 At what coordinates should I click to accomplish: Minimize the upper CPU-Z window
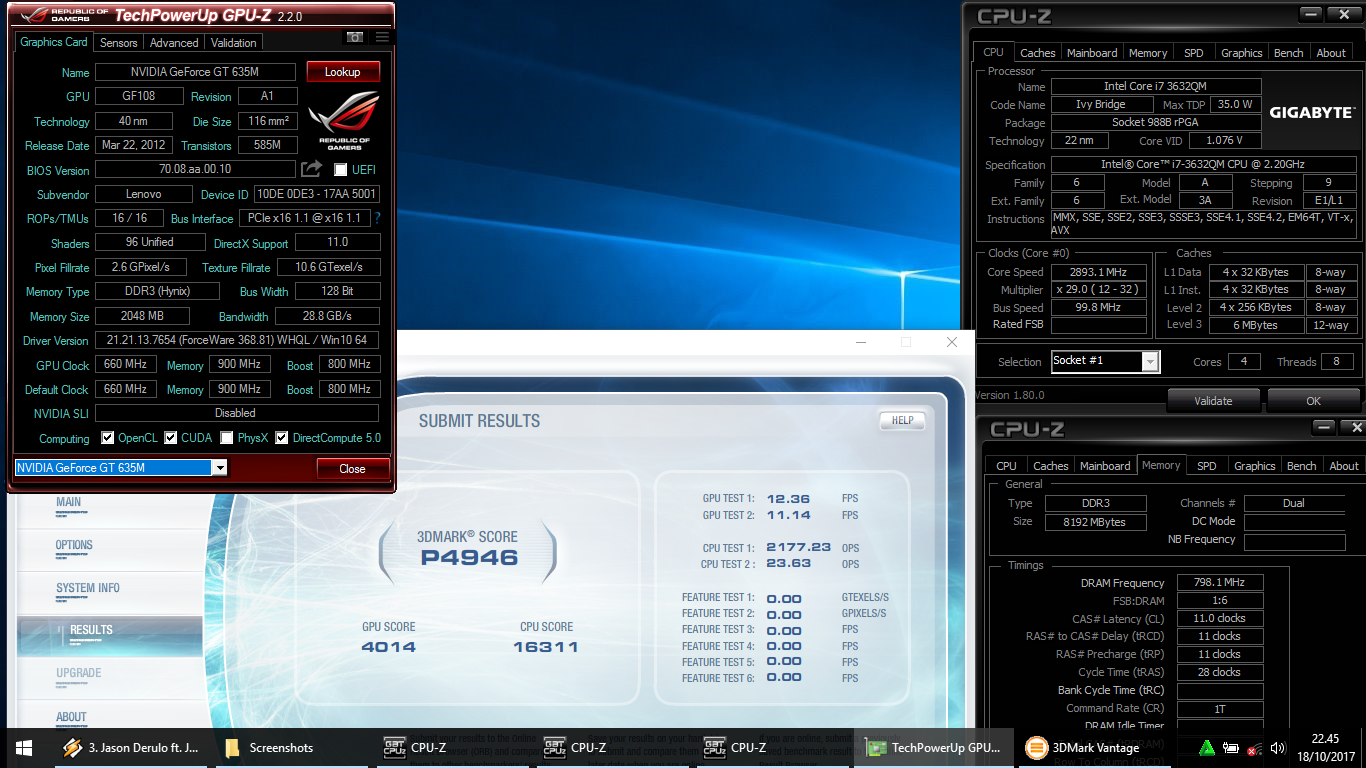[1312, 14]
